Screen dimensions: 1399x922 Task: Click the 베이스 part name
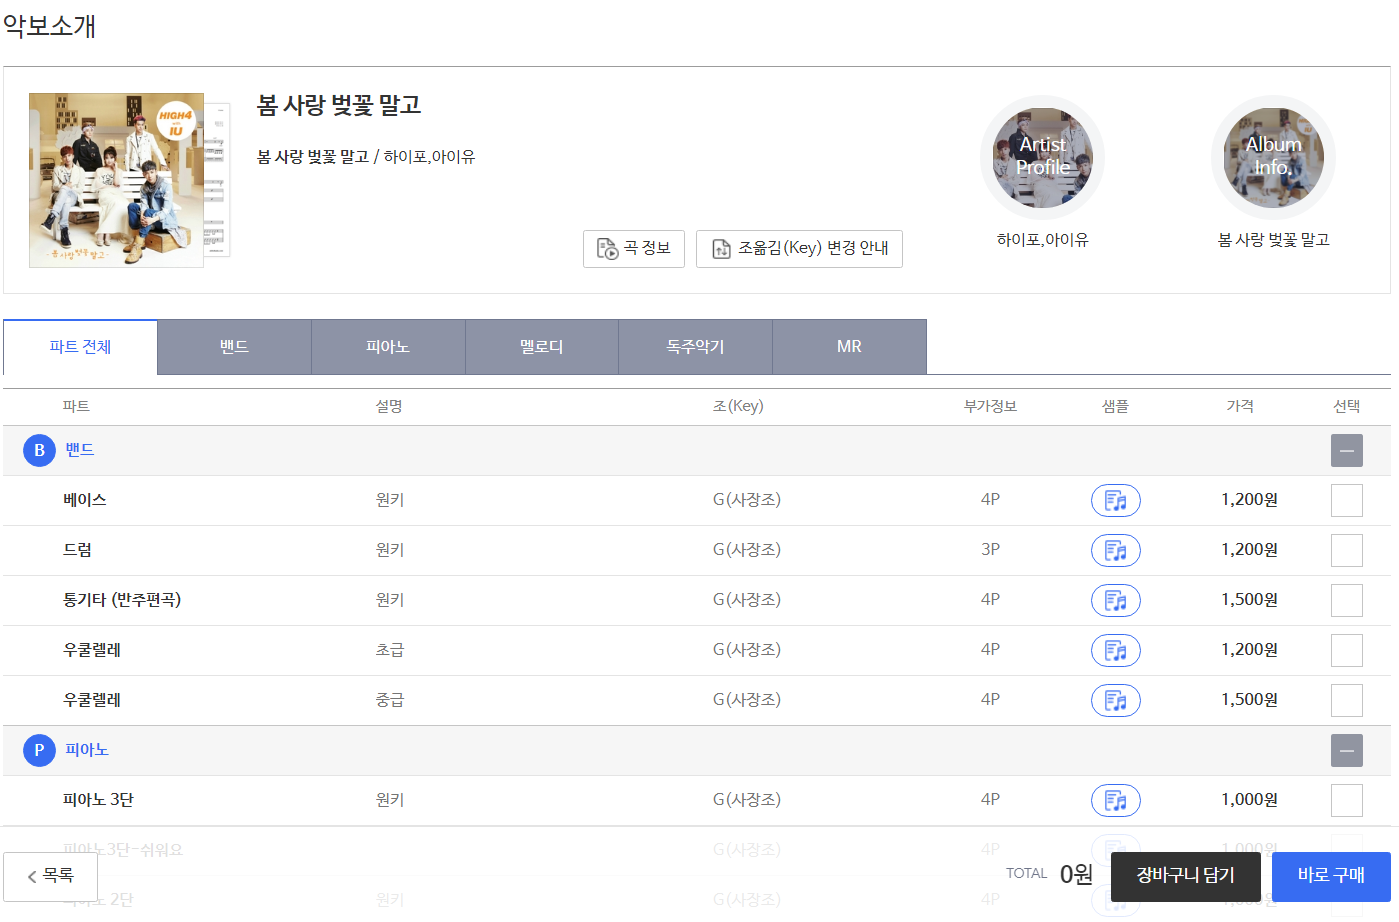(85, 500)
